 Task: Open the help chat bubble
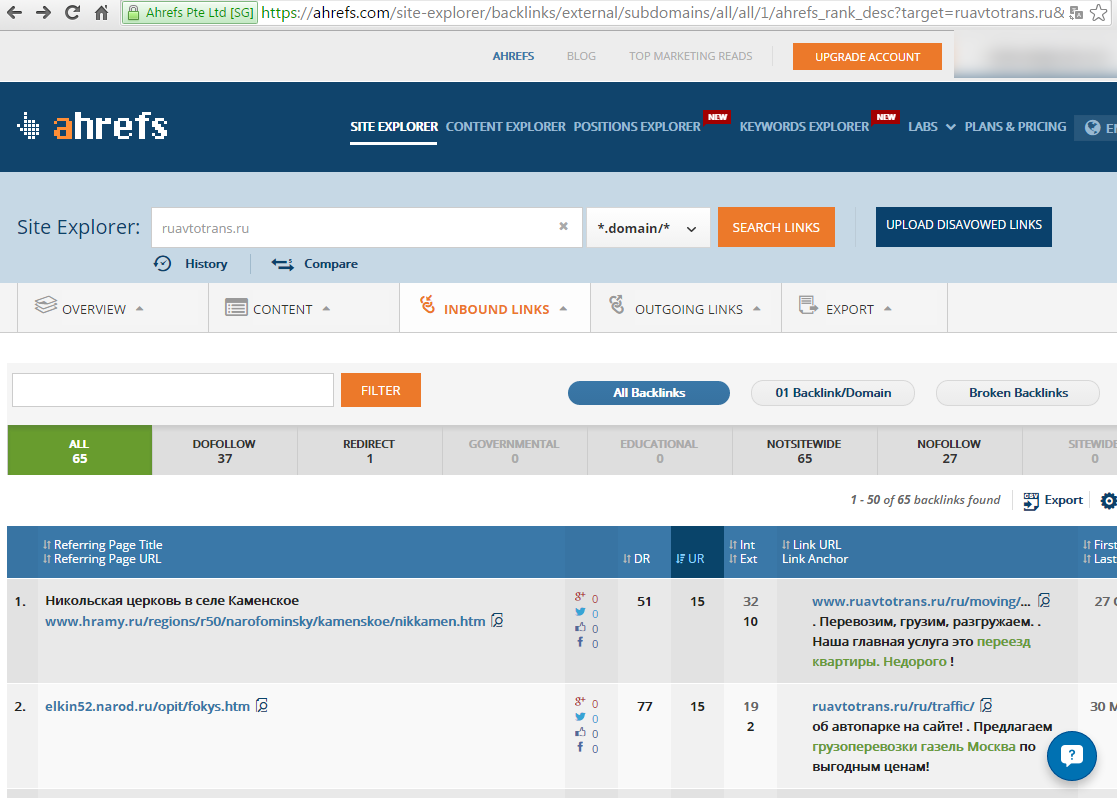[x=1071, y=756]
